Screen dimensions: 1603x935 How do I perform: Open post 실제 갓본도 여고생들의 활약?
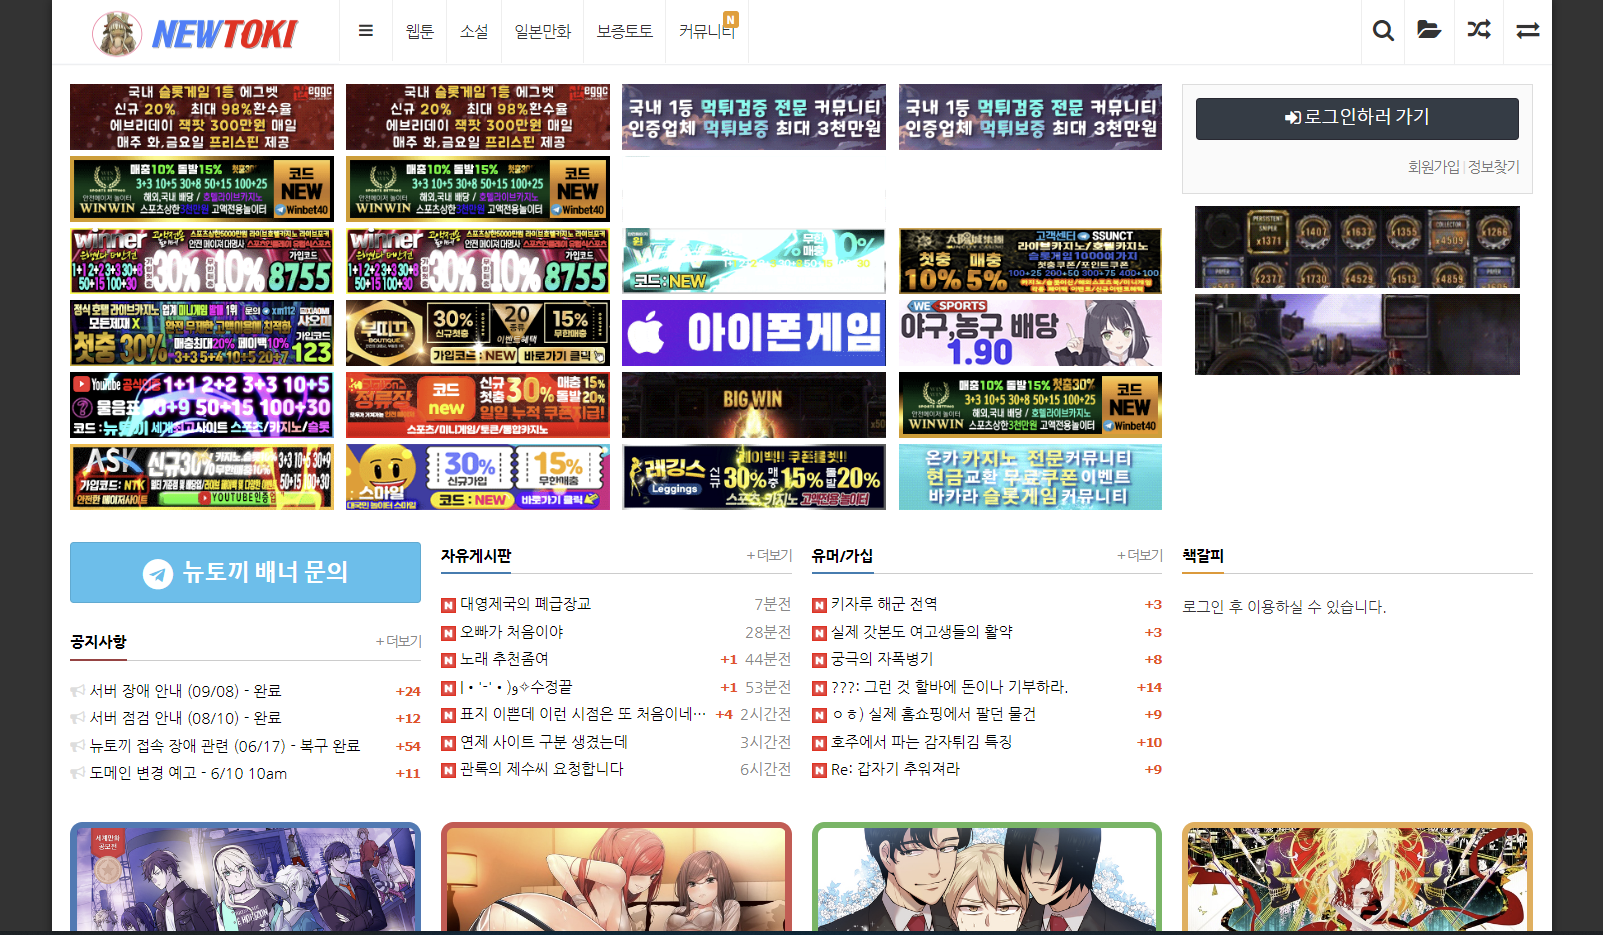pyautogui.click(x=921, y=632)
